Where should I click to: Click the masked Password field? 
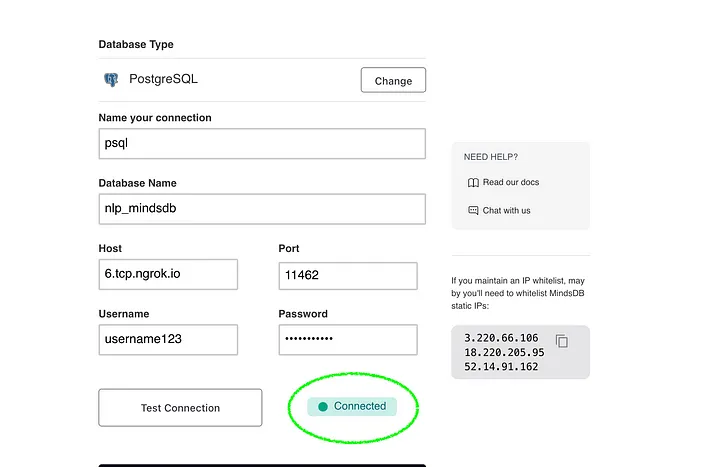tap(347, 340)
